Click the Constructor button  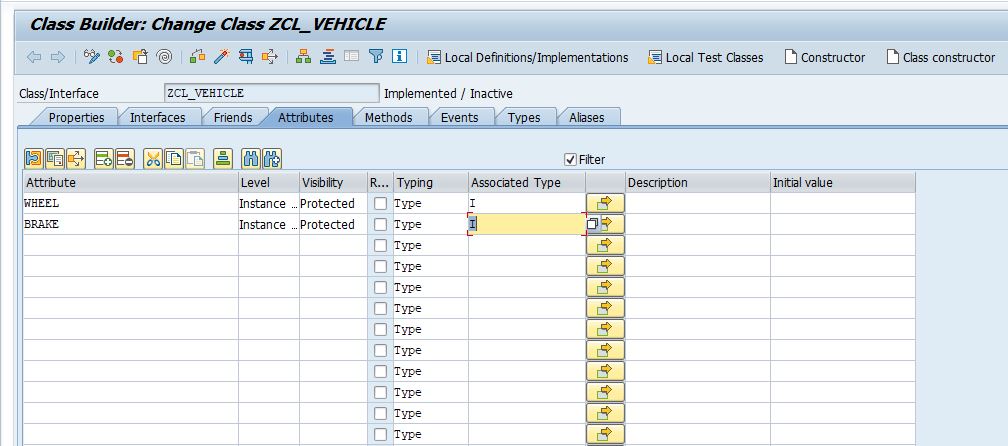[x=825, y=57]
